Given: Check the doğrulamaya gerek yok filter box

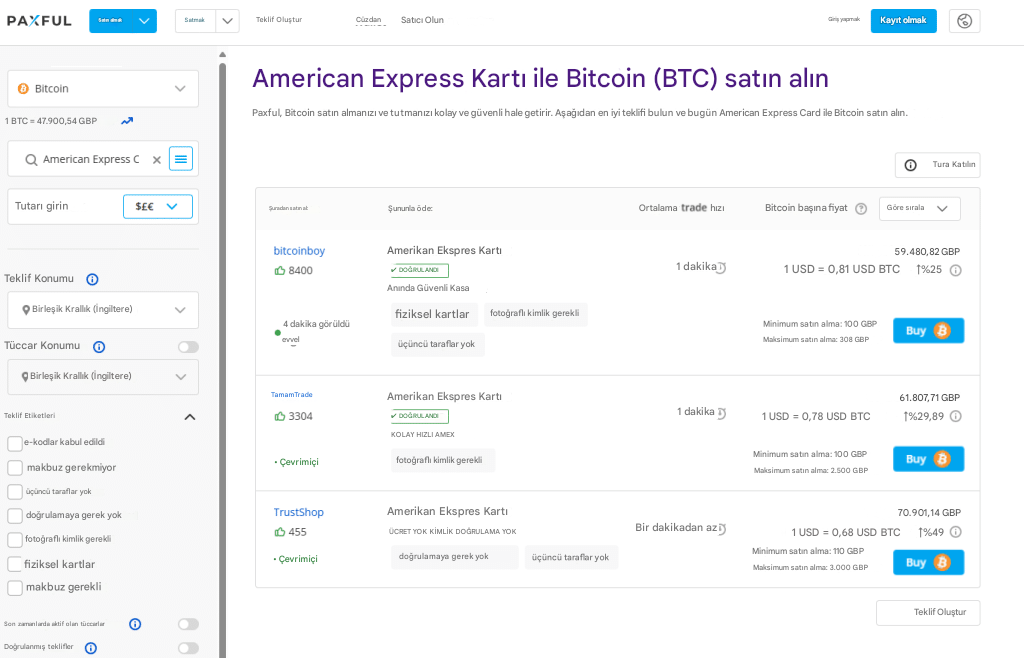Looking at the screenshot, I should pos(14,516).
